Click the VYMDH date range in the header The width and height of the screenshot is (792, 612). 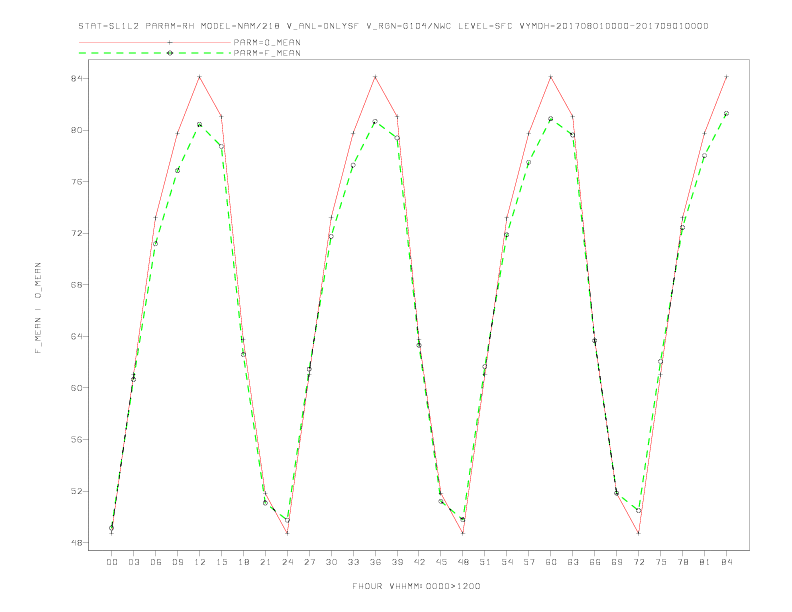(x=614, y=26)
